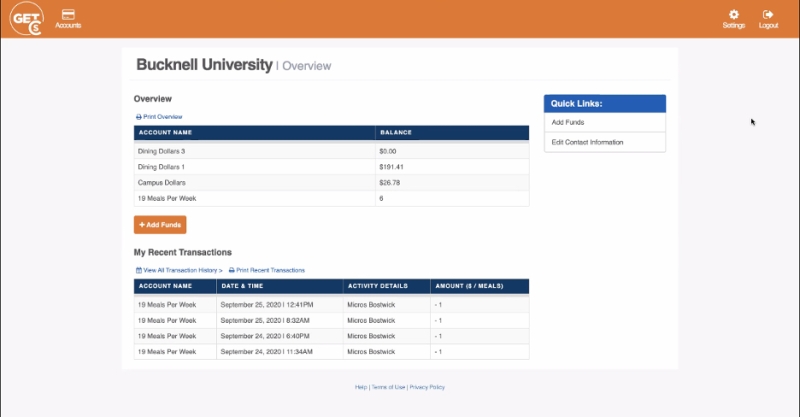Screen dimensions: 800x417
Task: Click the Settings label in top bar
Action: (734, 26)
